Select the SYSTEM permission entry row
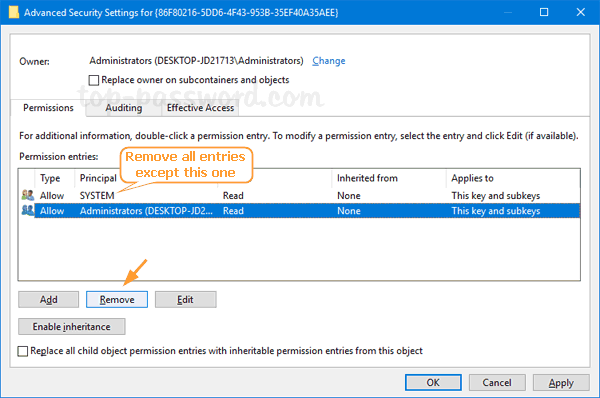600x398 pixels. pyautogui.click(x=299, y=196)
